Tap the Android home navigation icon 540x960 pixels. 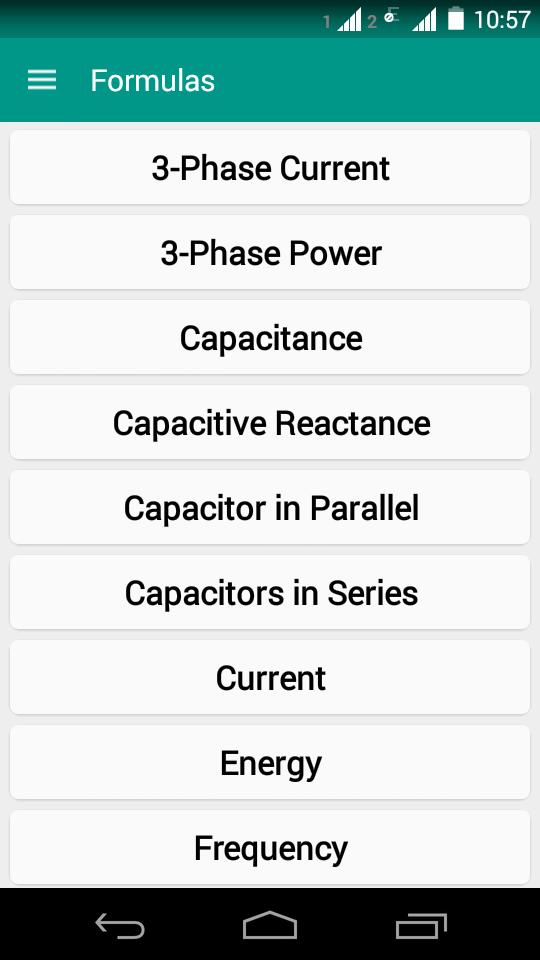270,924
